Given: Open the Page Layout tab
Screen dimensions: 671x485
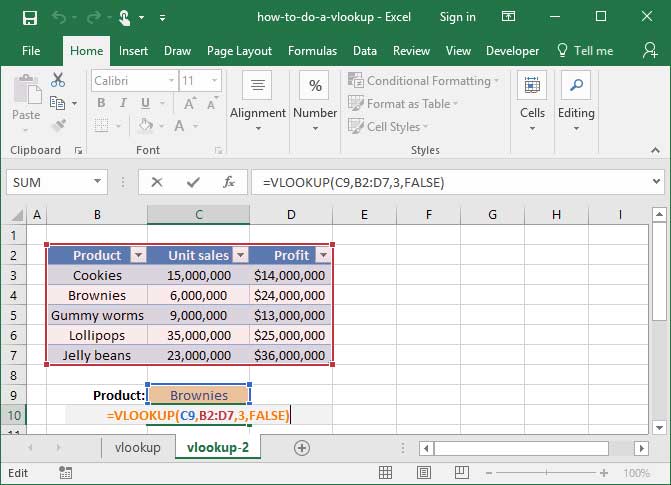Looking at the screenshot, I should click(239, 51).
